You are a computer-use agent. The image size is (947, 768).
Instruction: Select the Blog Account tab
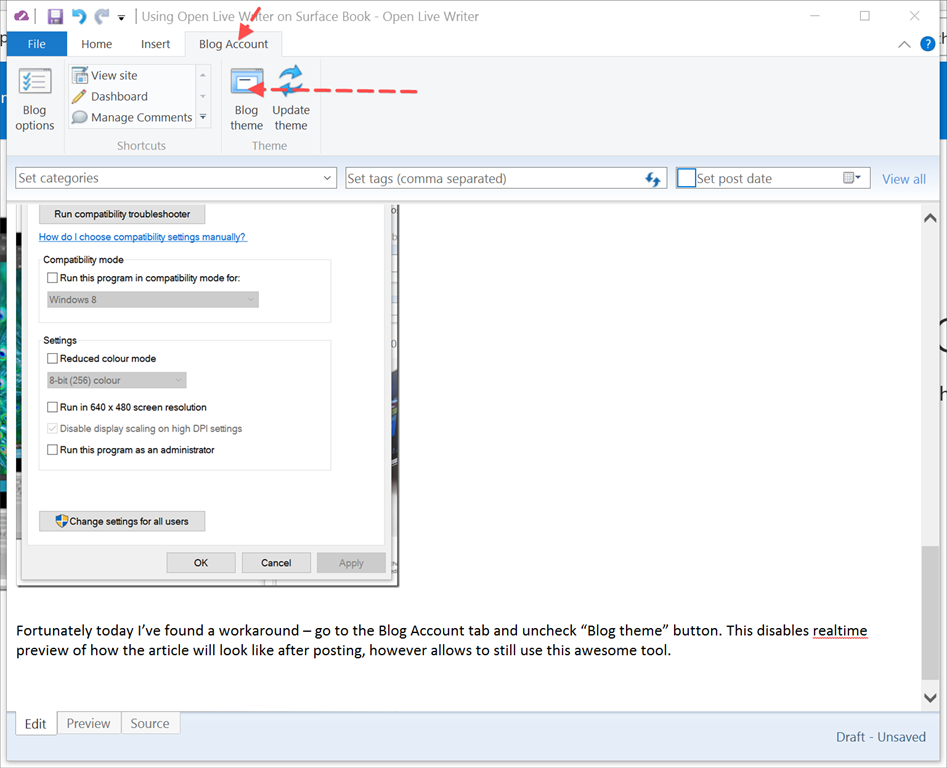click(234, 44)
